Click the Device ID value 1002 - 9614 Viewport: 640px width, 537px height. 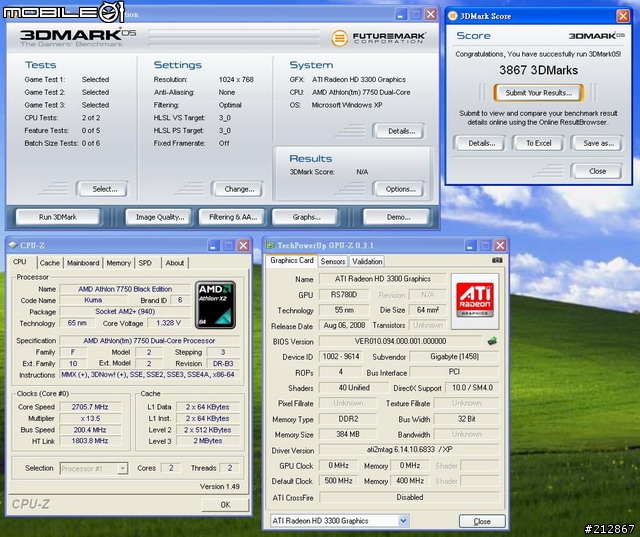(x=340, y=357)
